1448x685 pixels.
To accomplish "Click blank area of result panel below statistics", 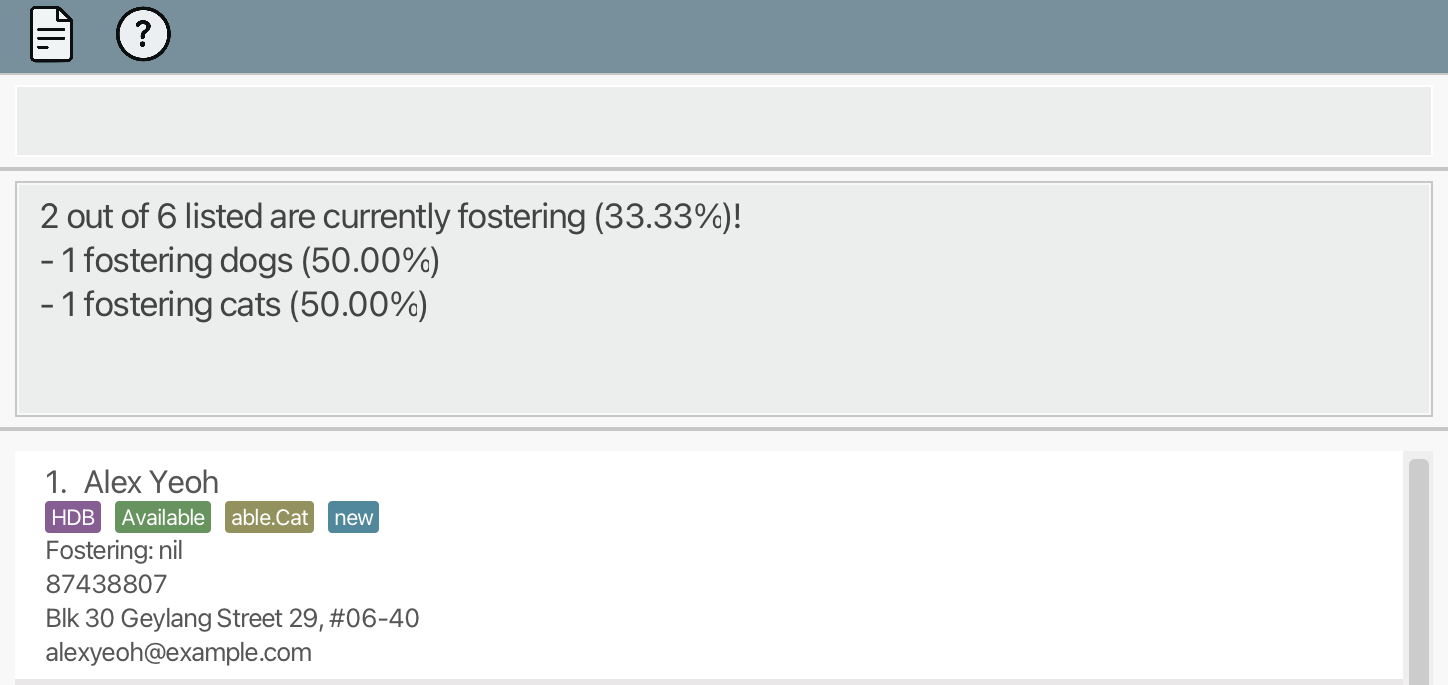I will [723, 370].
